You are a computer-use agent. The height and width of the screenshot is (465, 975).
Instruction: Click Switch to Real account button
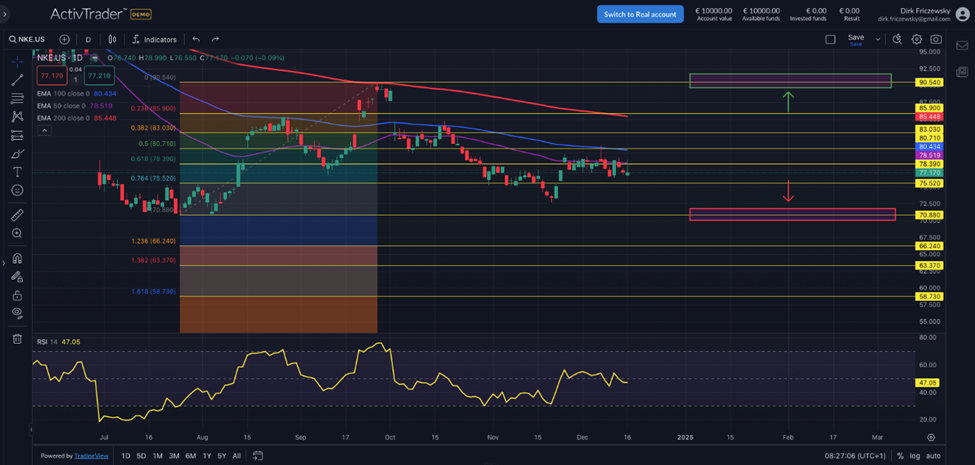point(640,14)
